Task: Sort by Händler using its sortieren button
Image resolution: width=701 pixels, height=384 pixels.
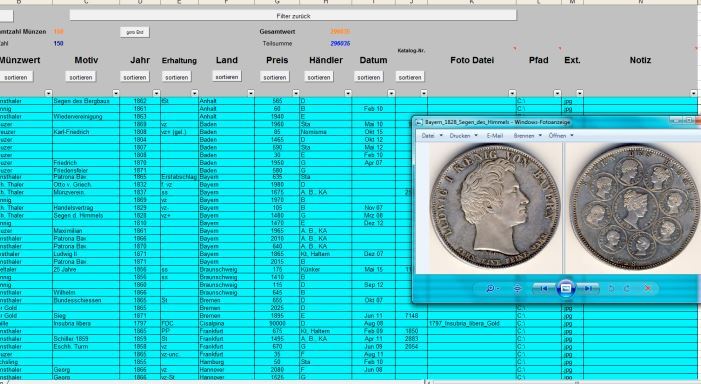Action: (x=319, y=77)
